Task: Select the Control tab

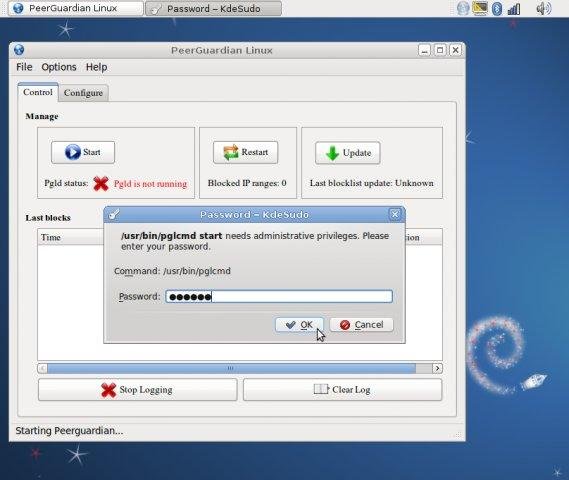Action: [38, 92]
